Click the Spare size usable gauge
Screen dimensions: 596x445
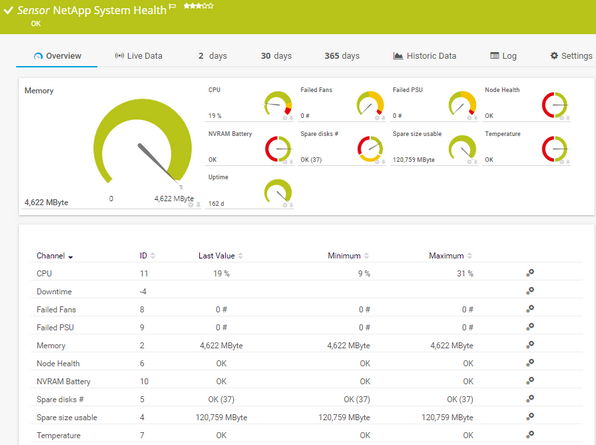[x=462, y=147]
